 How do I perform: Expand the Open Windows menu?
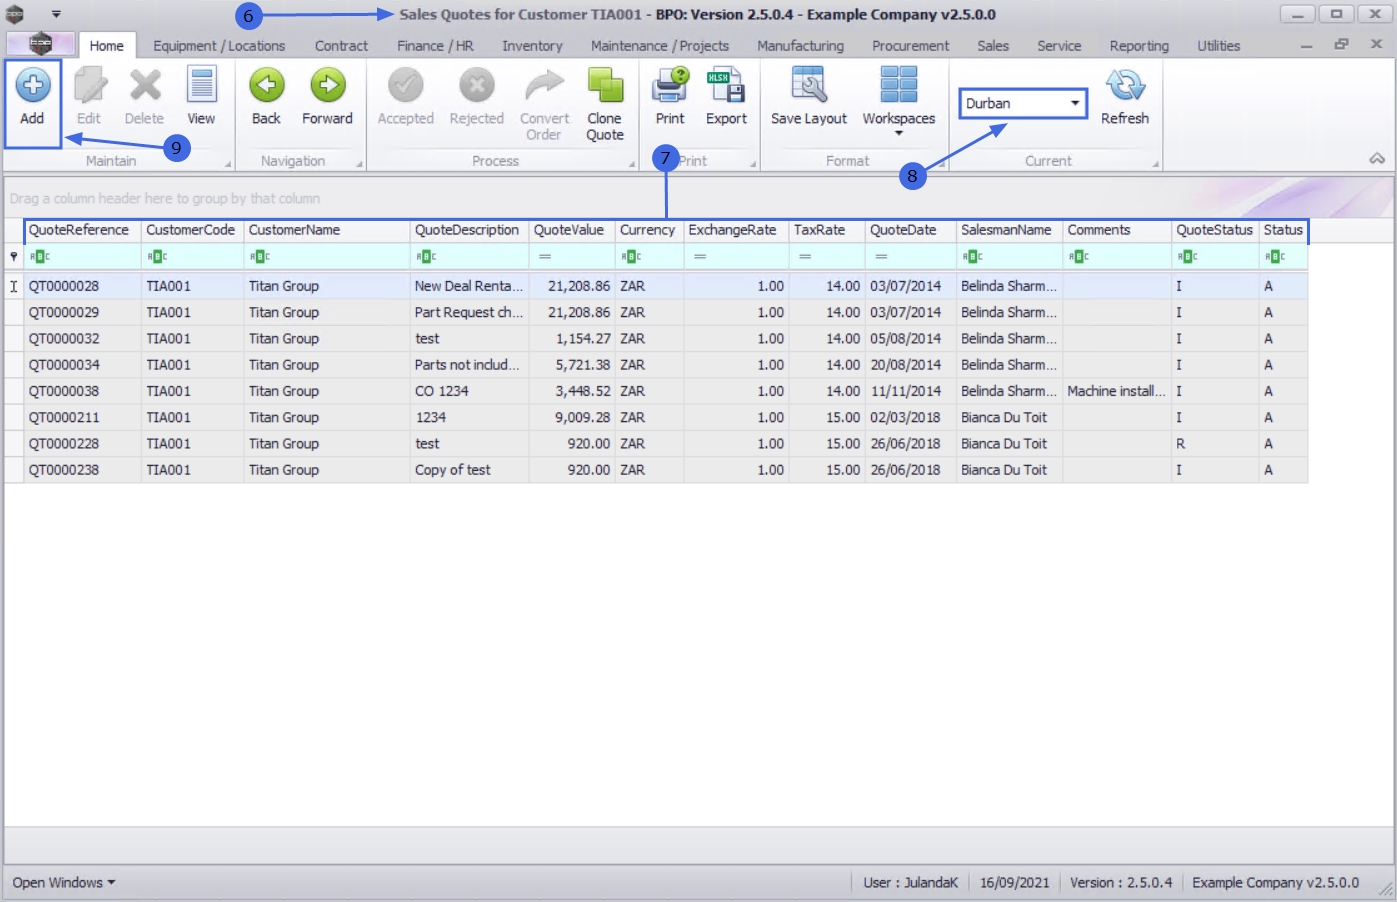(64, 882)
